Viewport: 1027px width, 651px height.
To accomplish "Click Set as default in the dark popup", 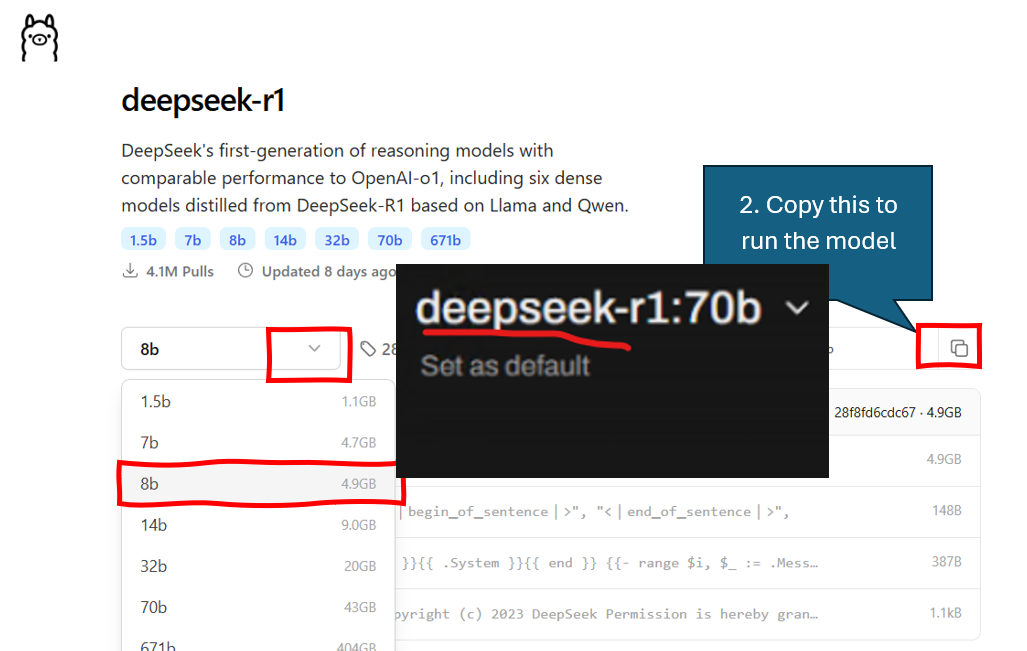I will 505,365.
